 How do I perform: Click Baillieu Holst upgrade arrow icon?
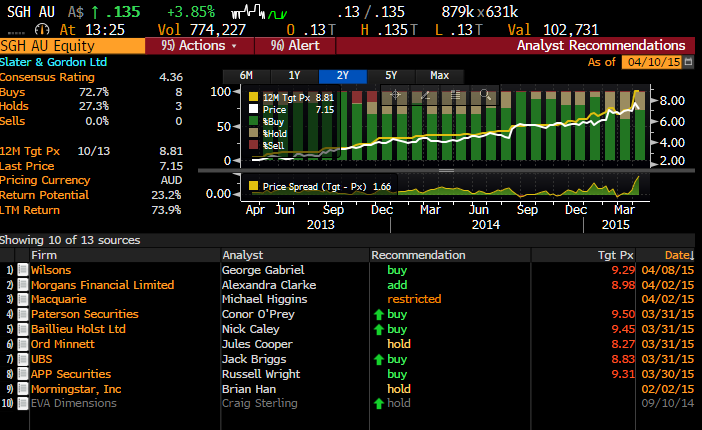pyautogui.click(x=379, y=329)
